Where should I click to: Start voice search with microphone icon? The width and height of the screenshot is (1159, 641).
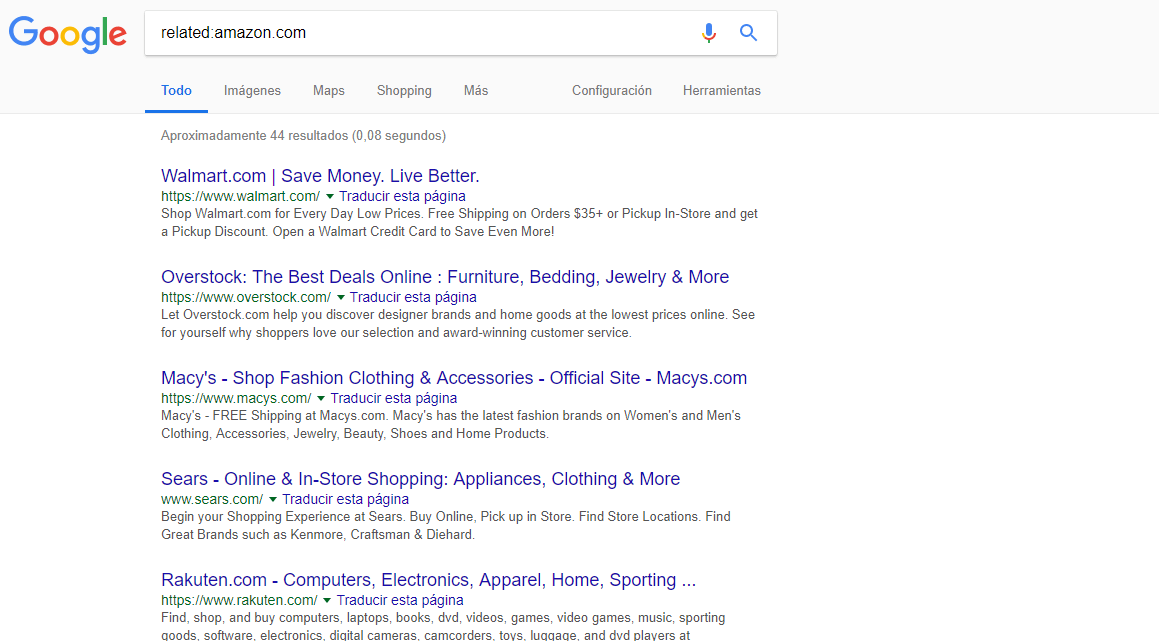pos(709,33)
